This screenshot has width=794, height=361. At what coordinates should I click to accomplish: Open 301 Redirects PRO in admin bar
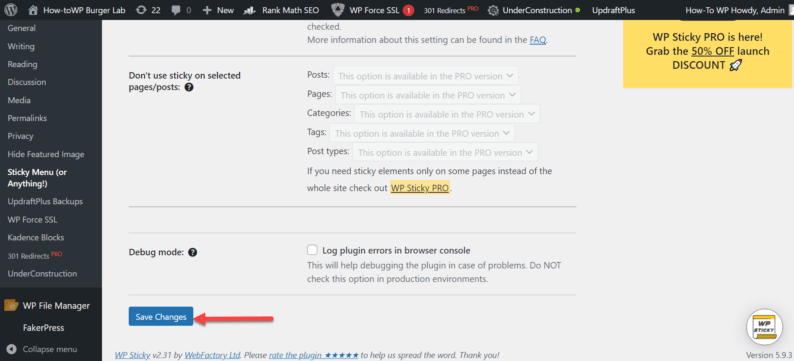450,10
